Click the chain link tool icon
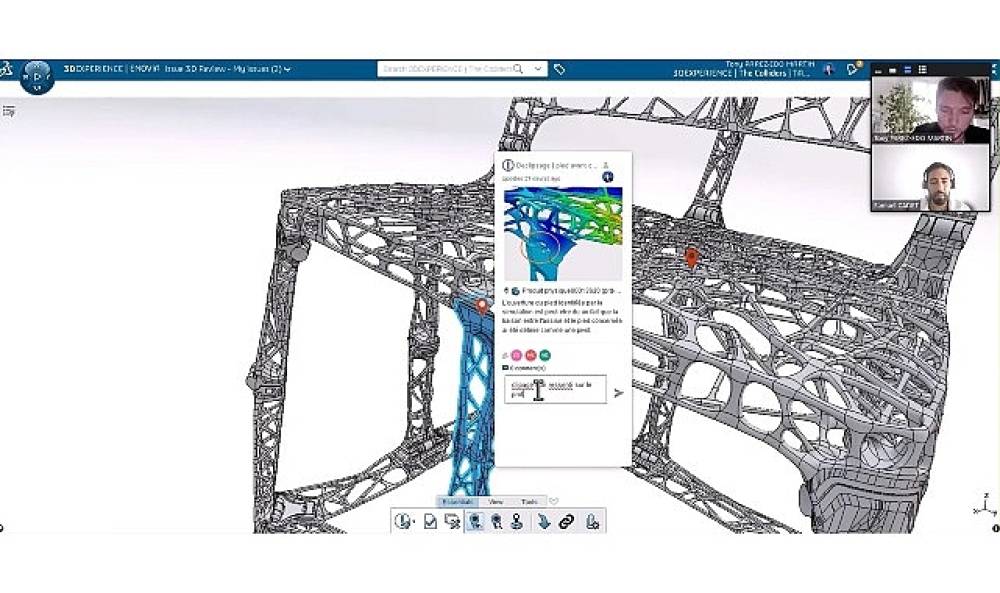The image size is (1000, 593). click(566, 521)
